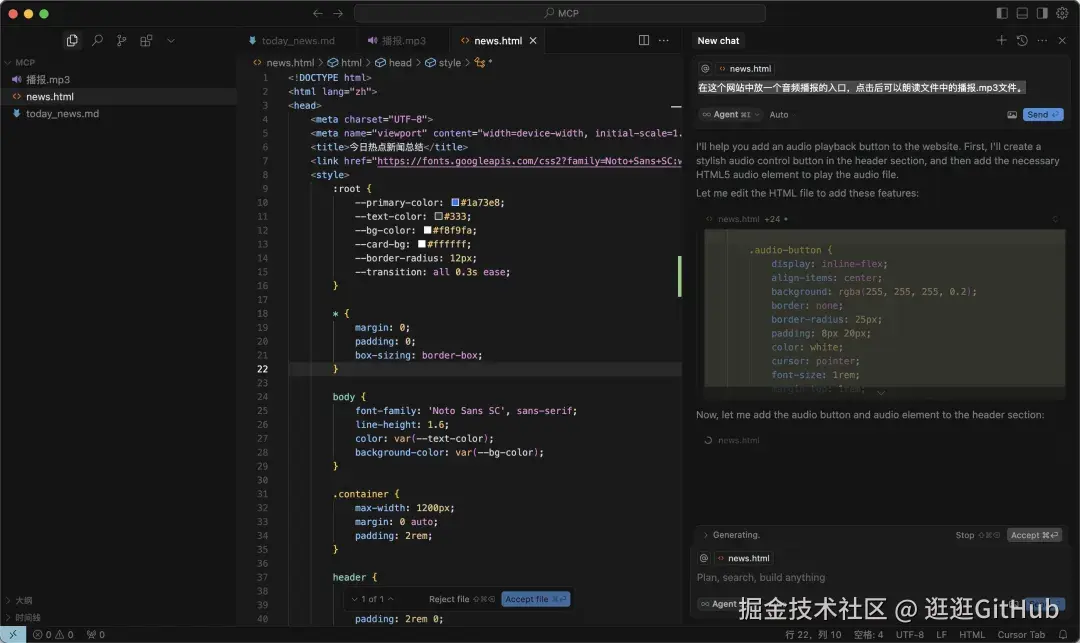This screenshot has width=1080, height=643.
Task: Open the Explorer files icon
Action: pyautogui.click(x=72, y=41)
